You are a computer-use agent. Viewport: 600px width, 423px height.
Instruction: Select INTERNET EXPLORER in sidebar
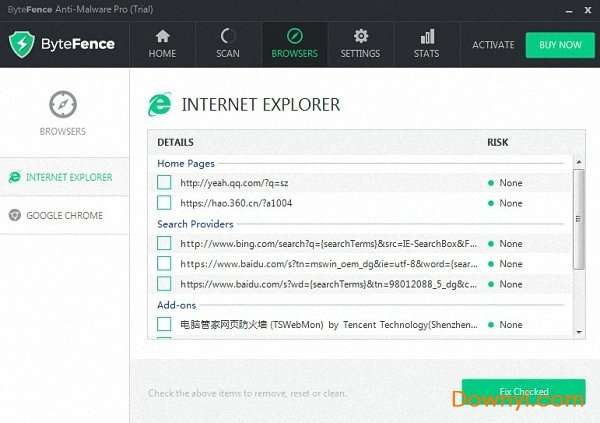64,177
